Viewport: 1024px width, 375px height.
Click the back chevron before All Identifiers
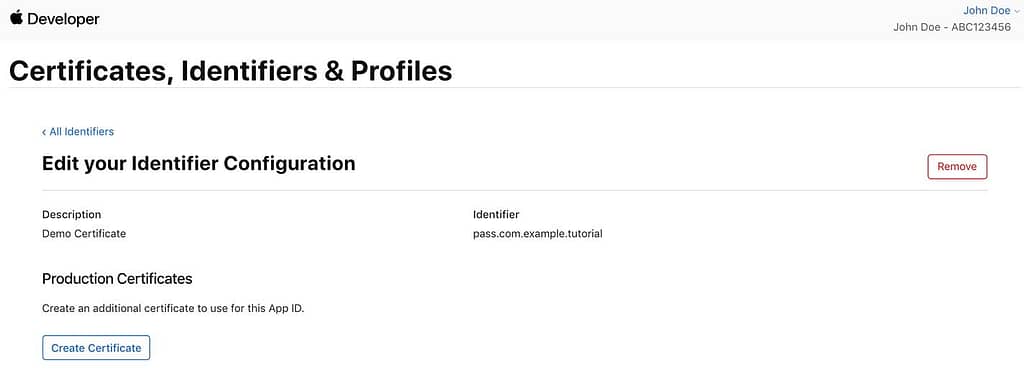(x=44, y=132)
